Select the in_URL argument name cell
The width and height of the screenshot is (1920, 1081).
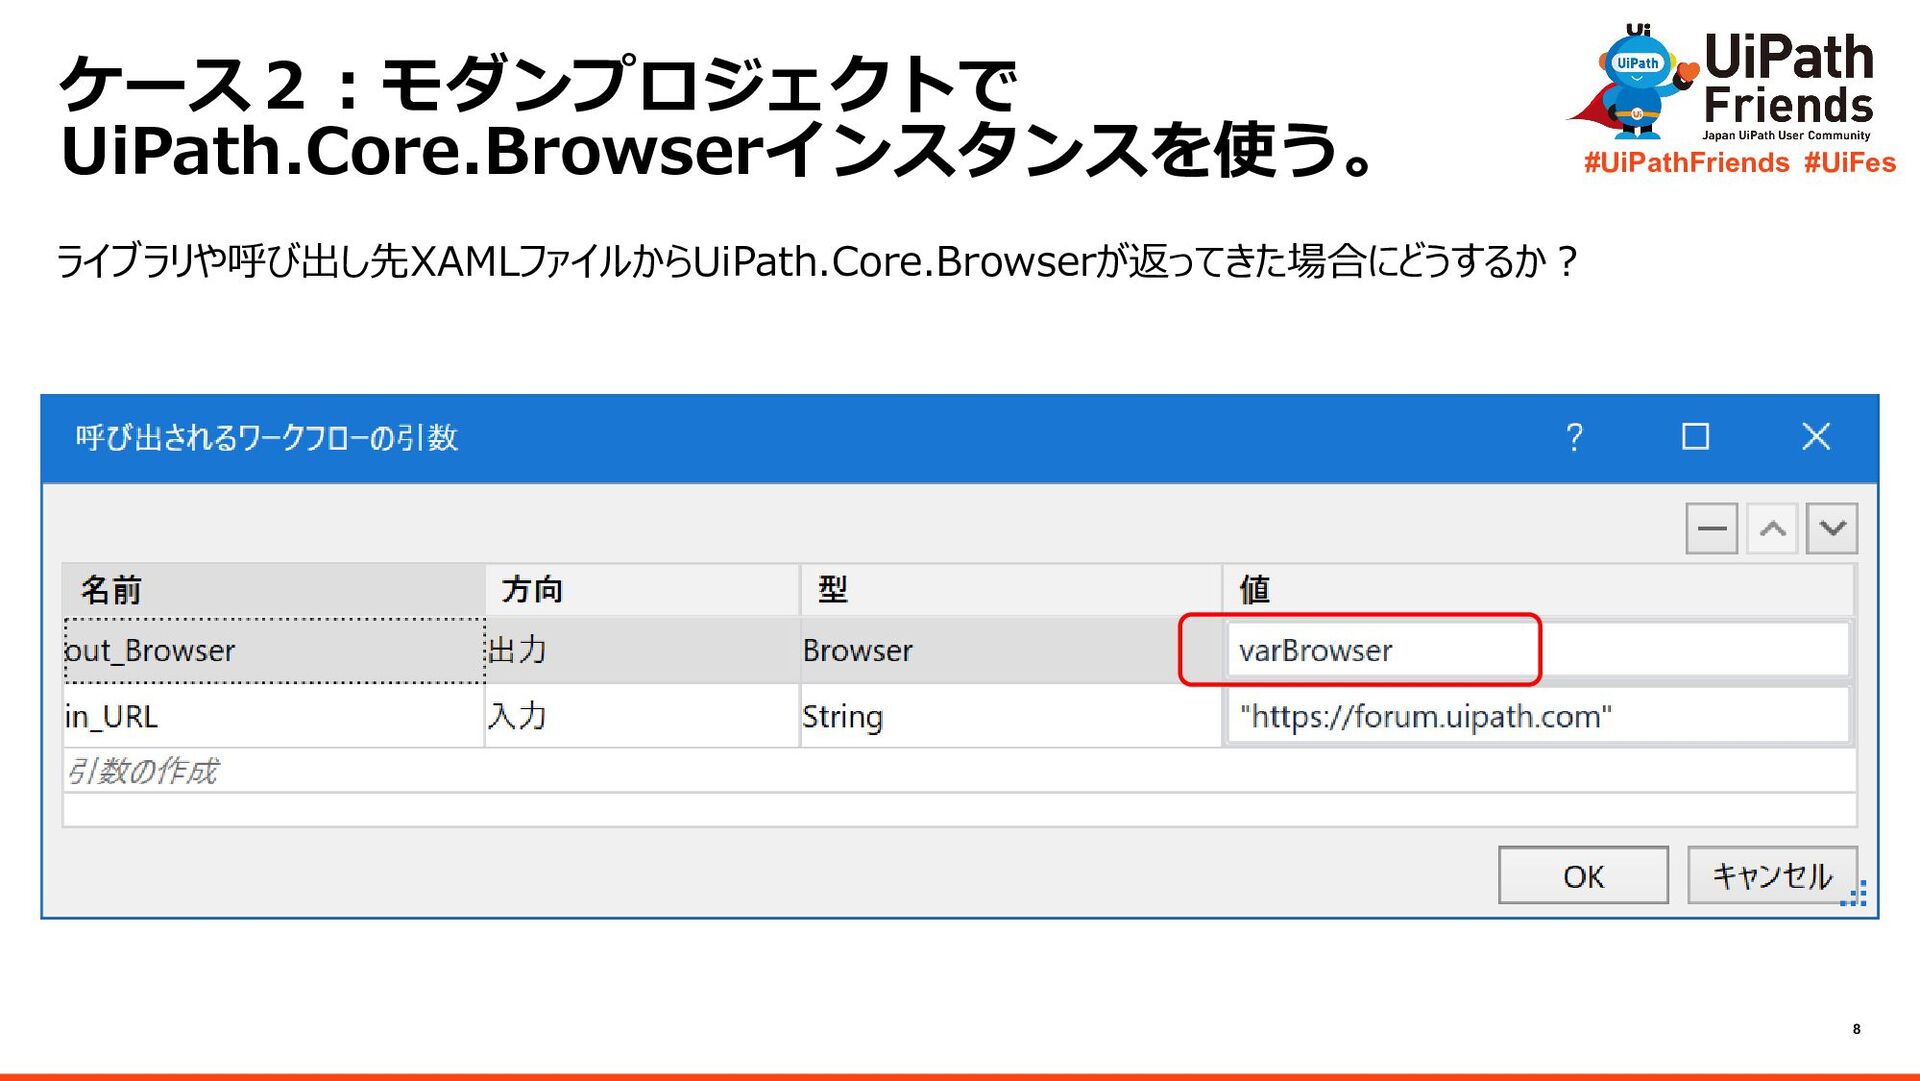tap(274, 716)
